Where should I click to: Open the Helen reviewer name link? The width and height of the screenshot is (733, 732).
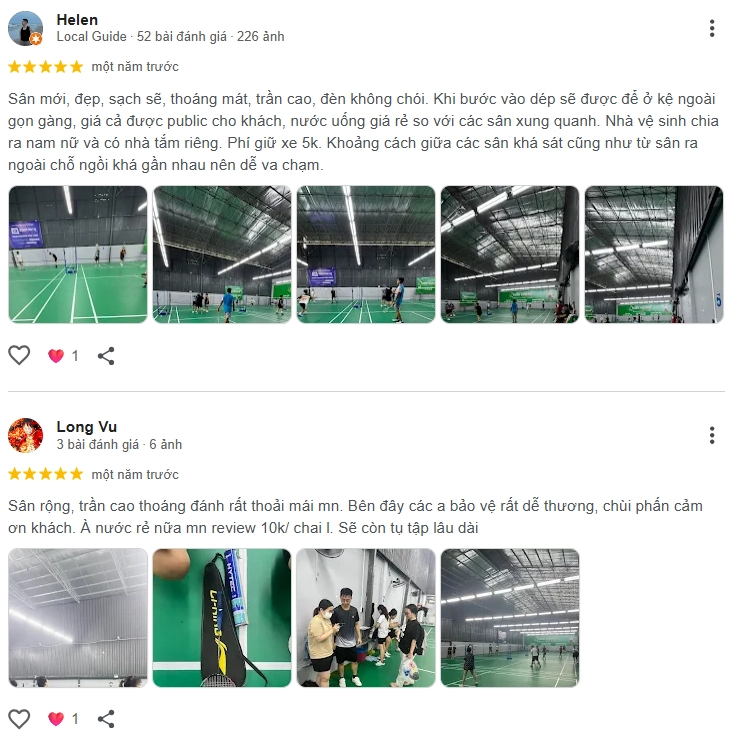[77, 20]
